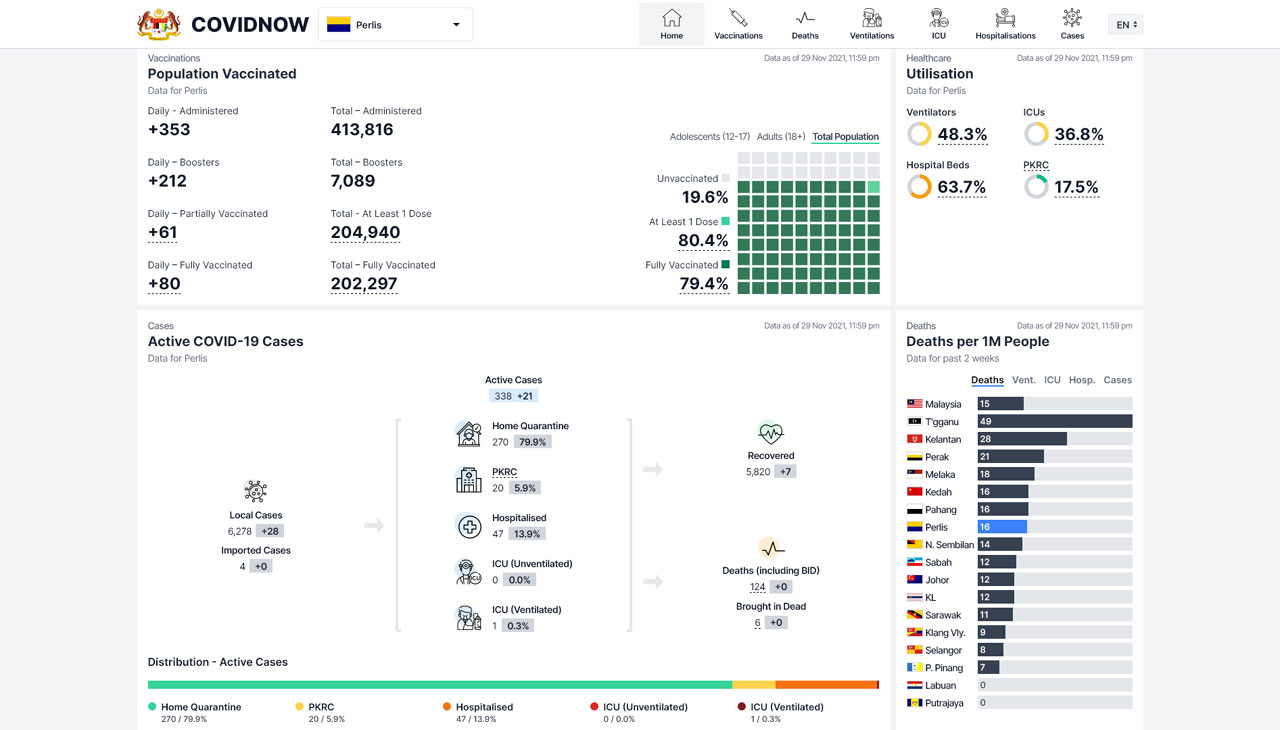This screenshot has height=730, width=1280.
Task: Click the COVIDNOW title link
Action: pyautogui.click(x=250, y=25)
